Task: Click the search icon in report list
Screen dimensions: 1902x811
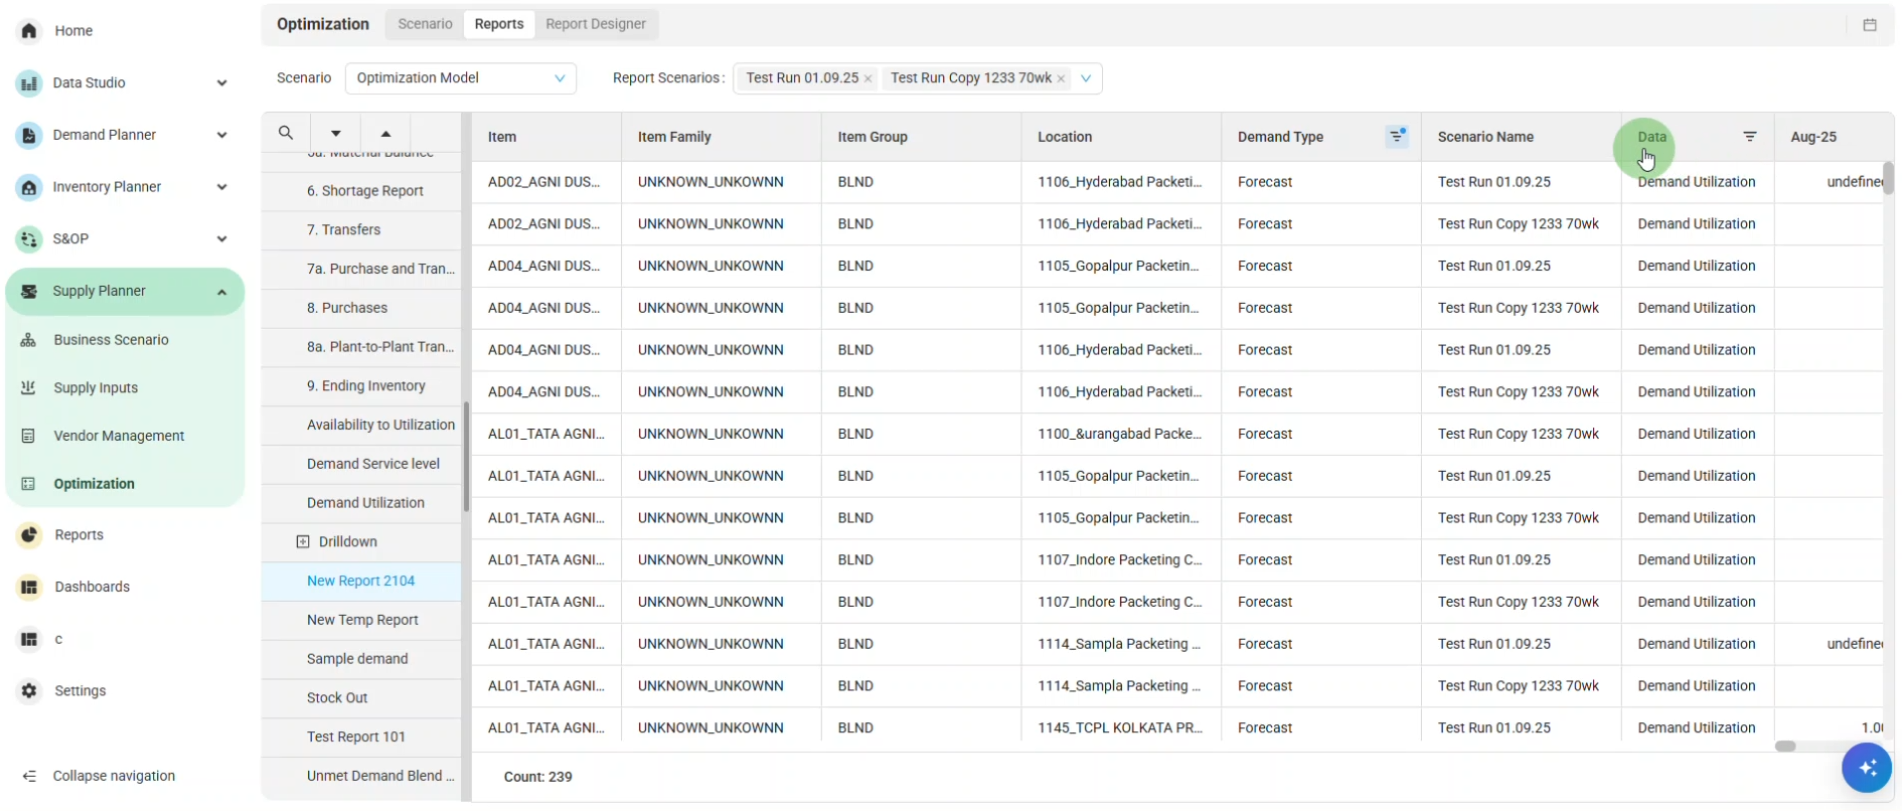Action: pyautogui.click(x=286, y=133)
